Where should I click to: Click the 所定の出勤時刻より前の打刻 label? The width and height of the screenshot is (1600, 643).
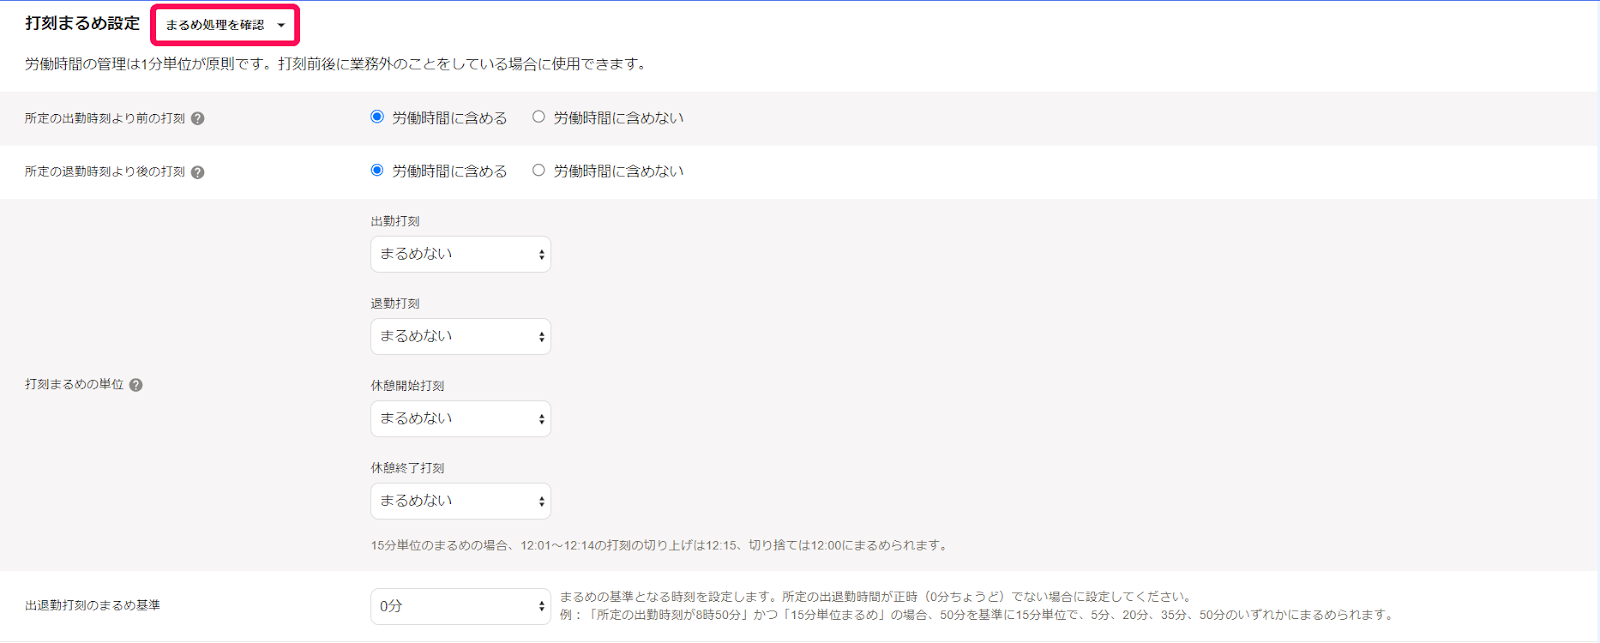pos(105,118)
